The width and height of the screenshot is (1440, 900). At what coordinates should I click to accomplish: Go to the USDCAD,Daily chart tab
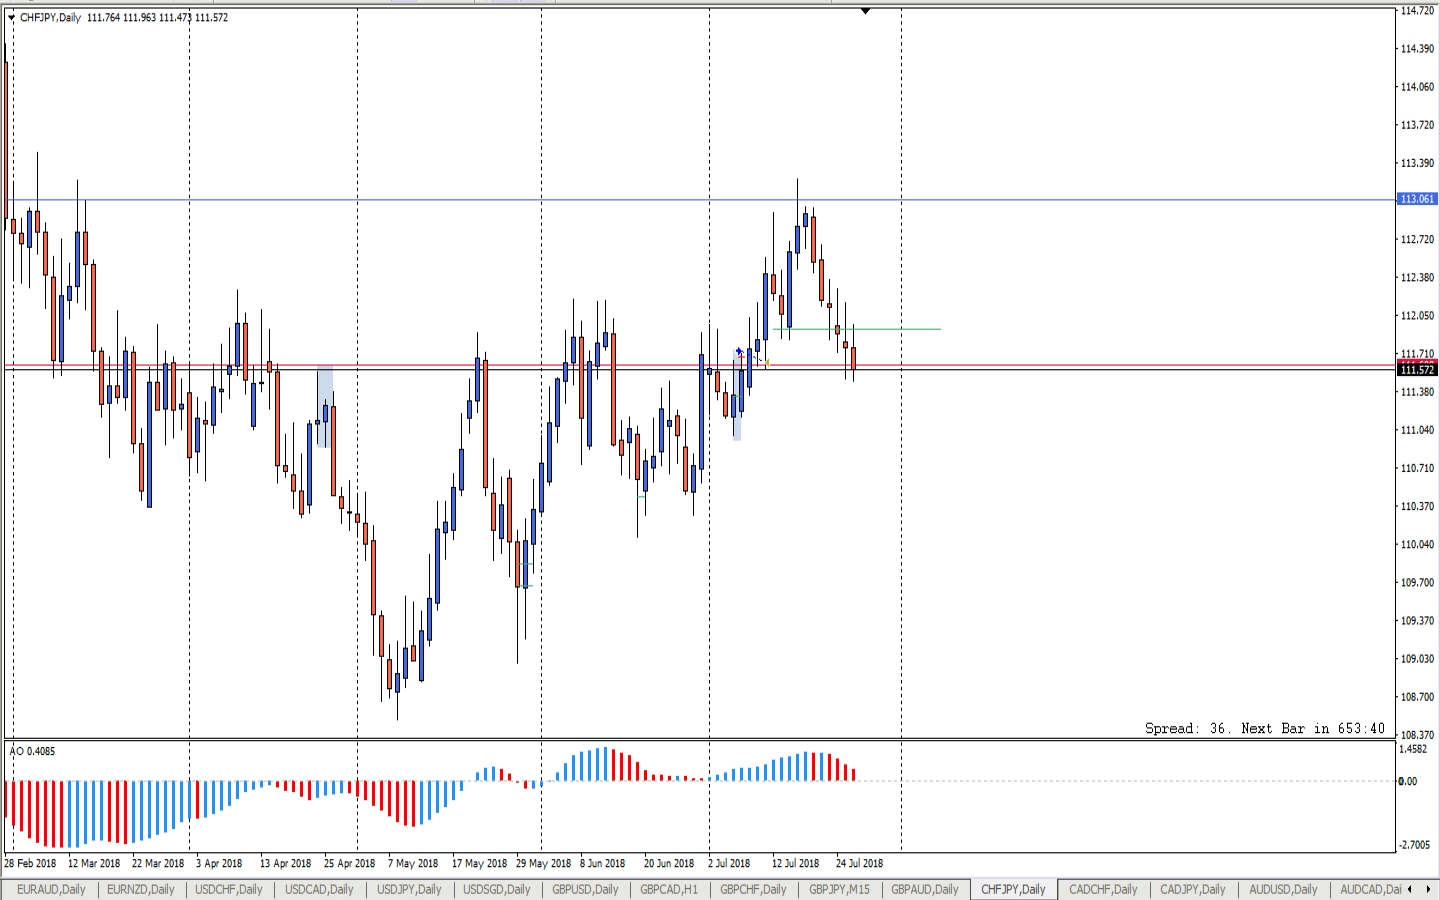[319, 889]
